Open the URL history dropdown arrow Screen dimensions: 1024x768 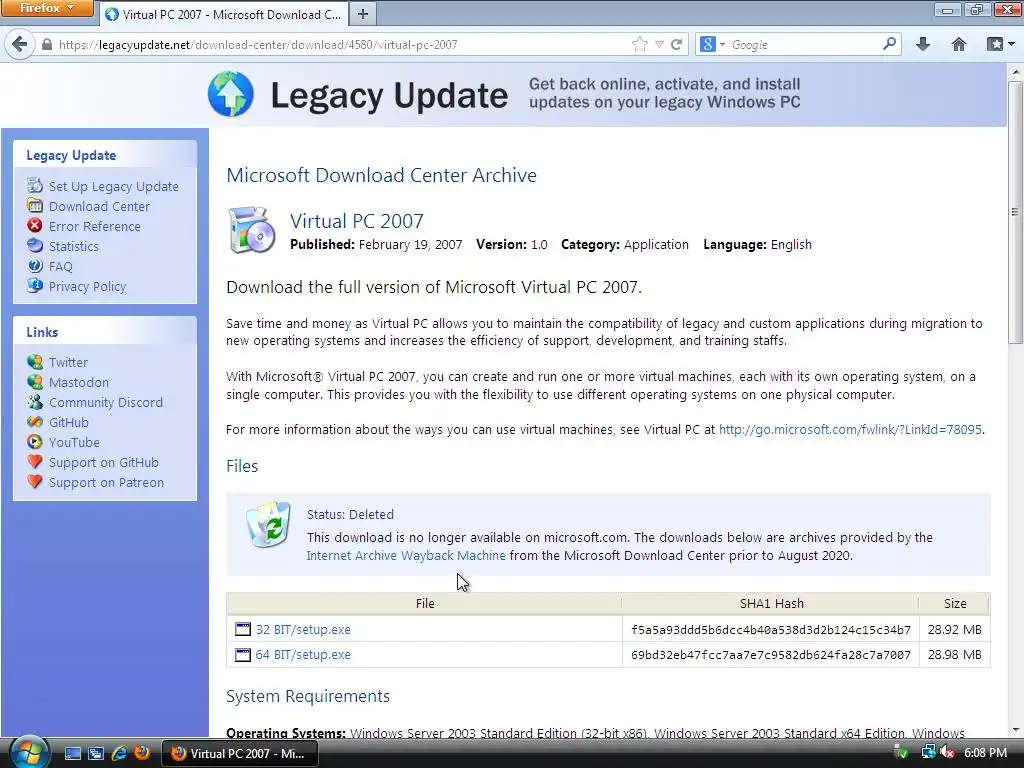pos(659,44)
